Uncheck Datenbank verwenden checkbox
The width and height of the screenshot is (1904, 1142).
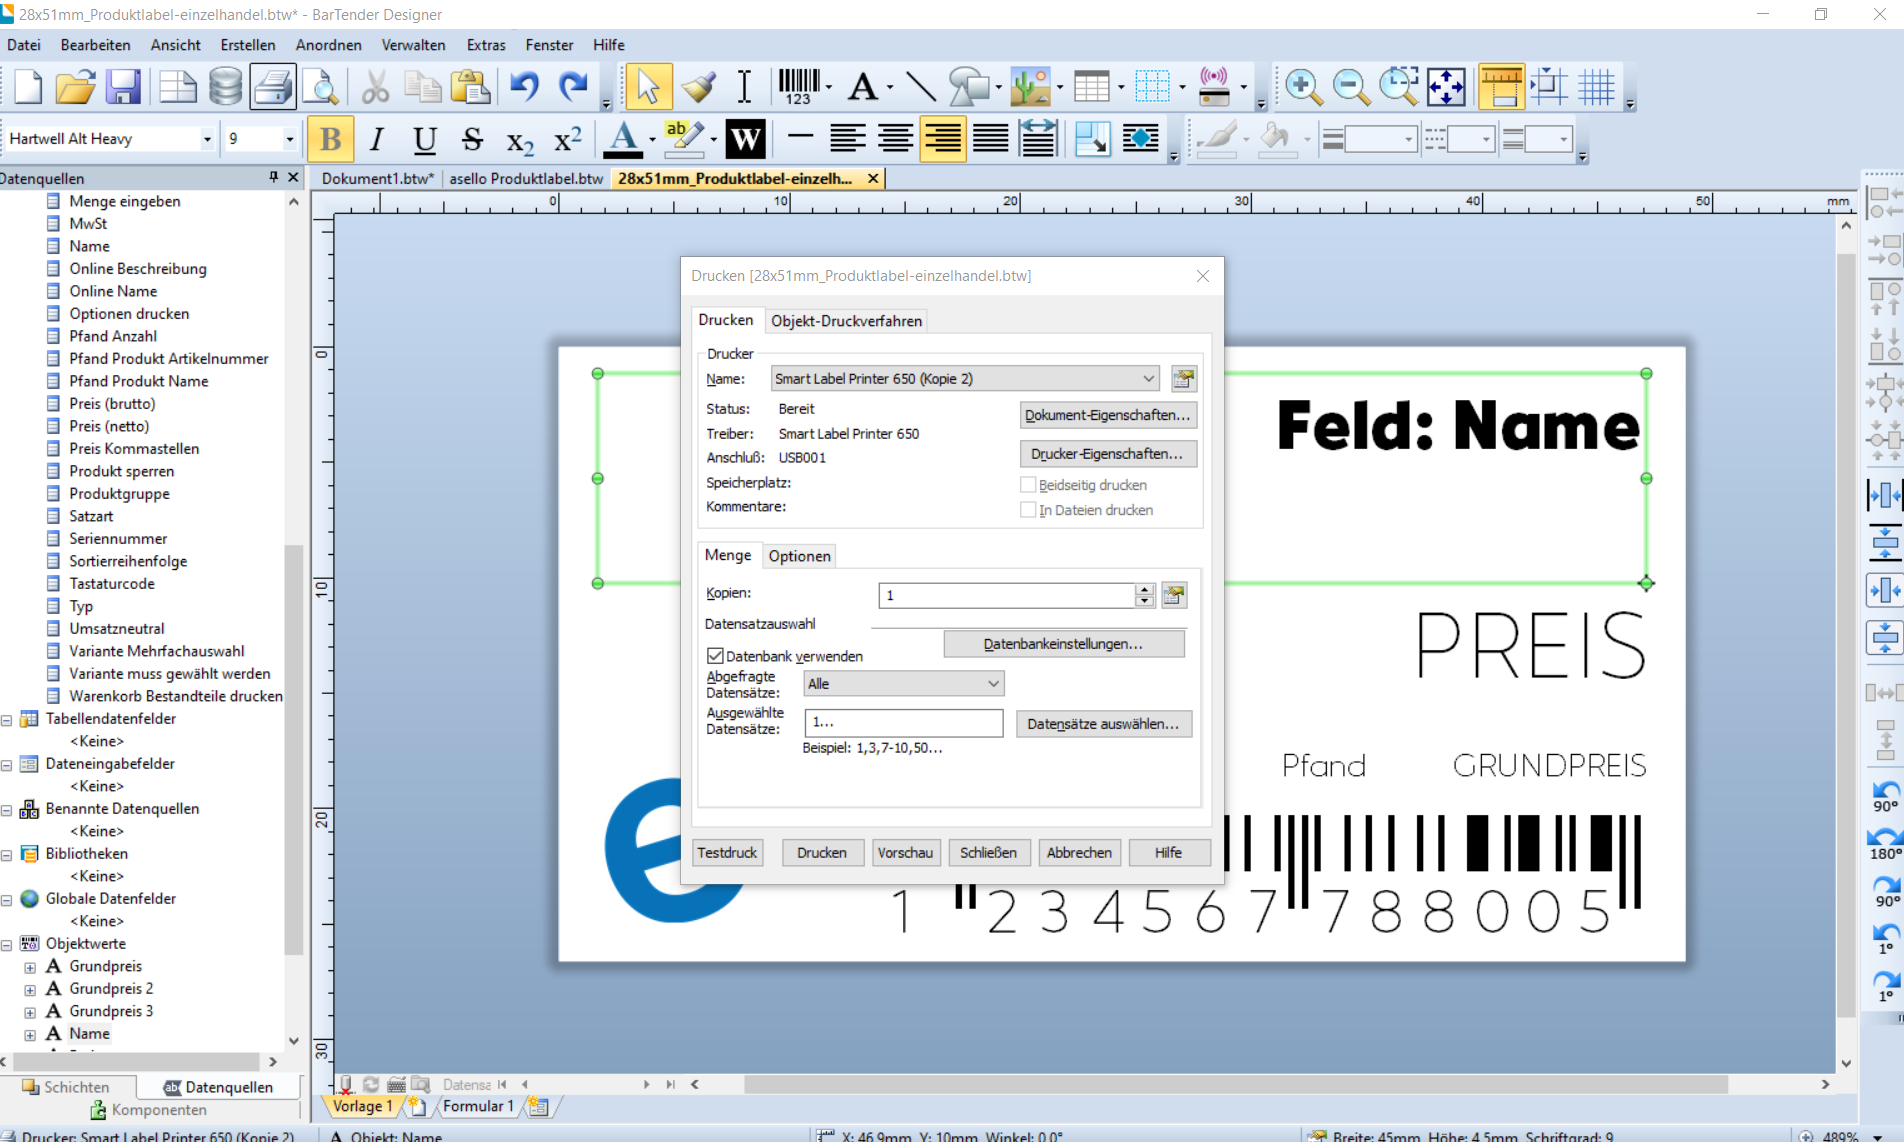coord(715,656)
